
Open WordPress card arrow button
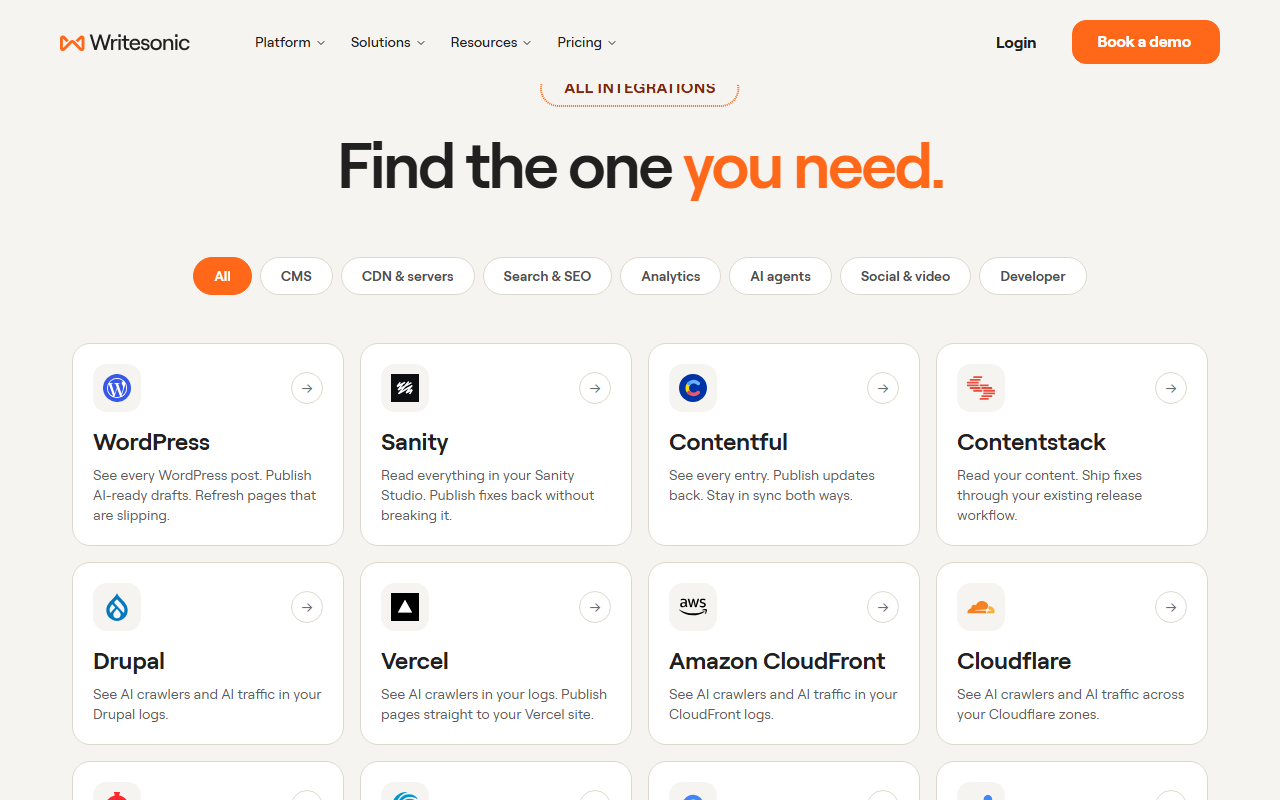coord(307,388)
